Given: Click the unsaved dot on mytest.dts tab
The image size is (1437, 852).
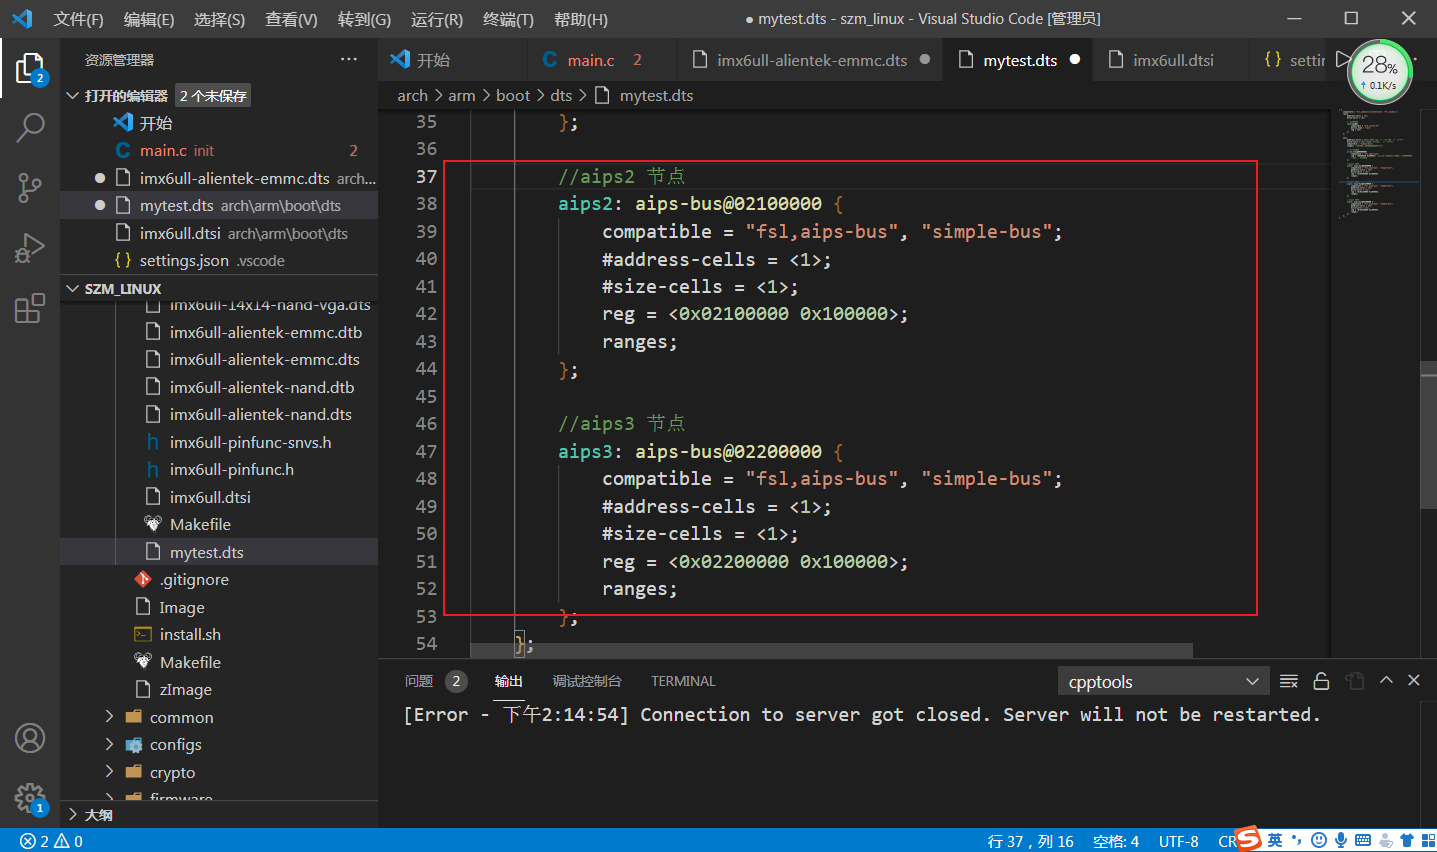Looking at the screenshot, I should point(1075,59).
